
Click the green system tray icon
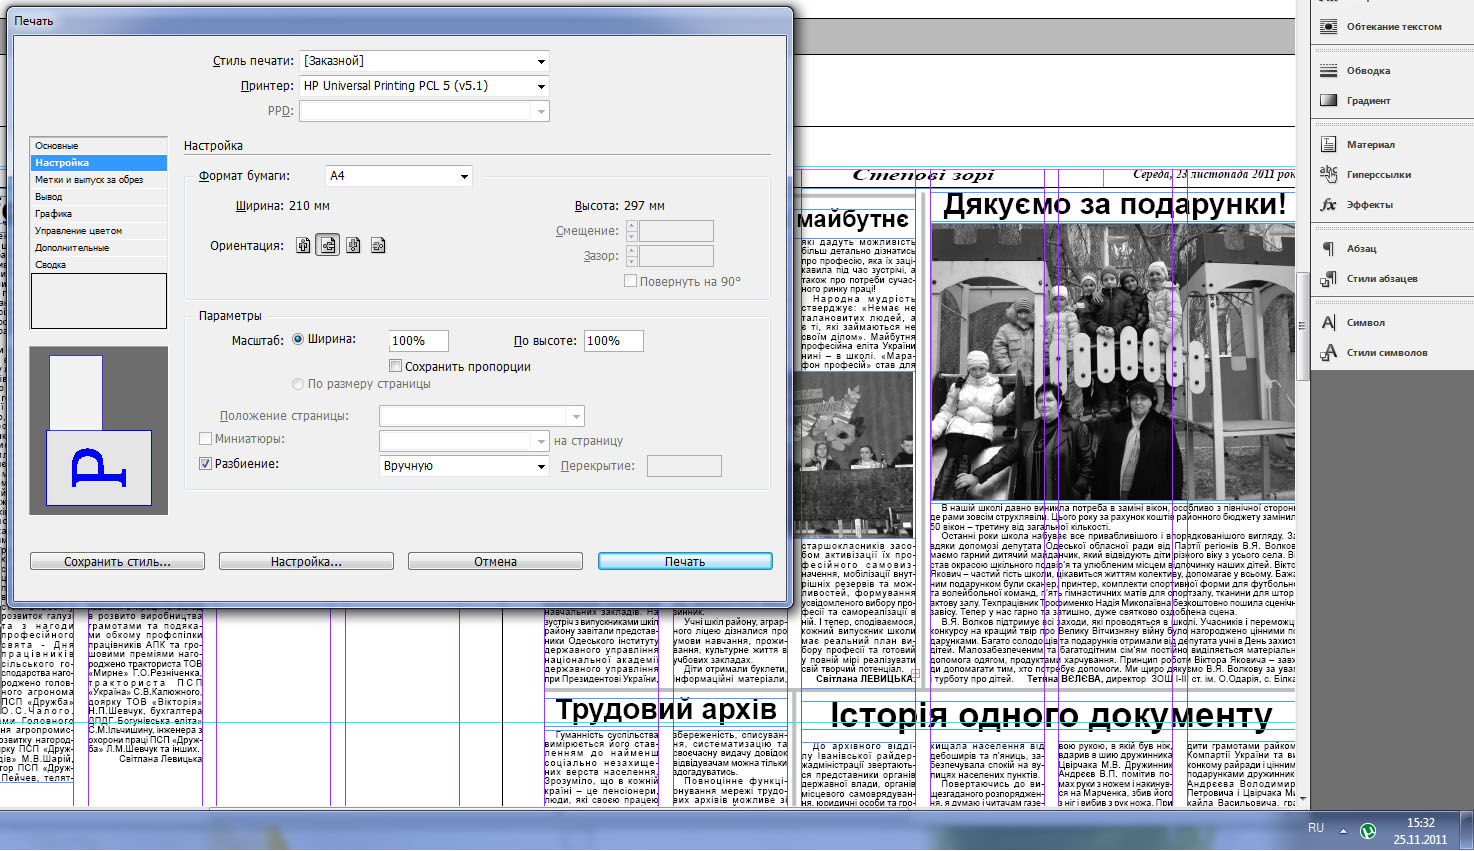pyautogui.click(x=1368, y=831)
